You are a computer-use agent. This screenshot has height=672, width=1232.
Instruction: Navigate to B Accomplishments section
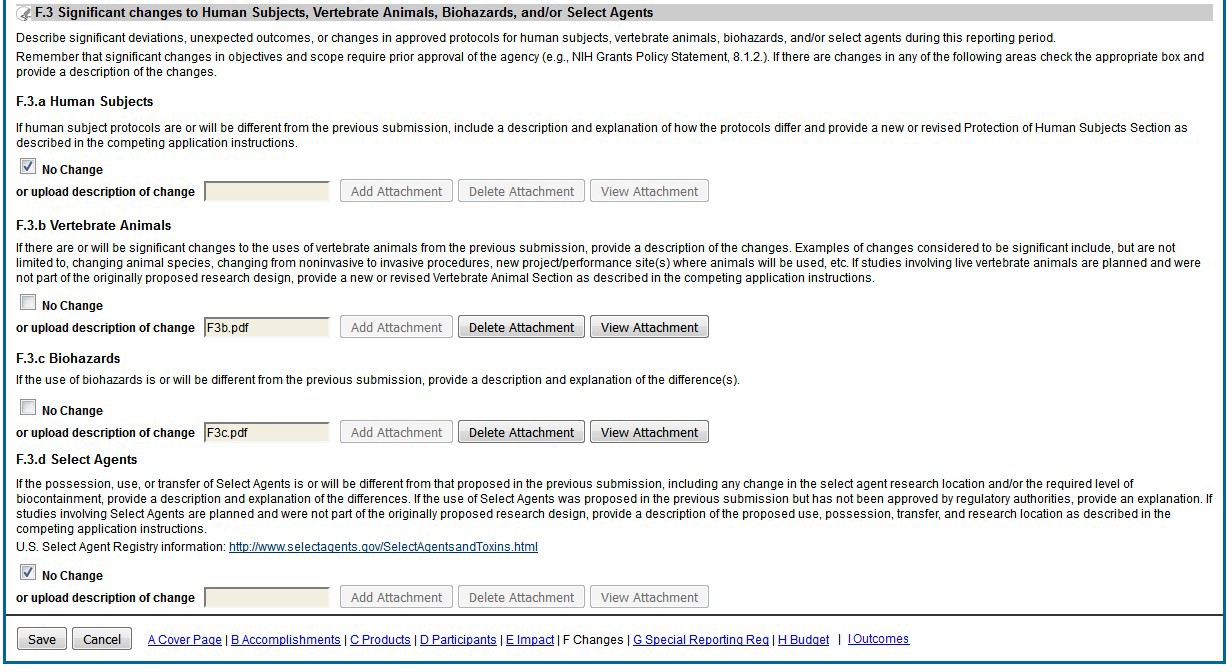click(x=286, y=640)
